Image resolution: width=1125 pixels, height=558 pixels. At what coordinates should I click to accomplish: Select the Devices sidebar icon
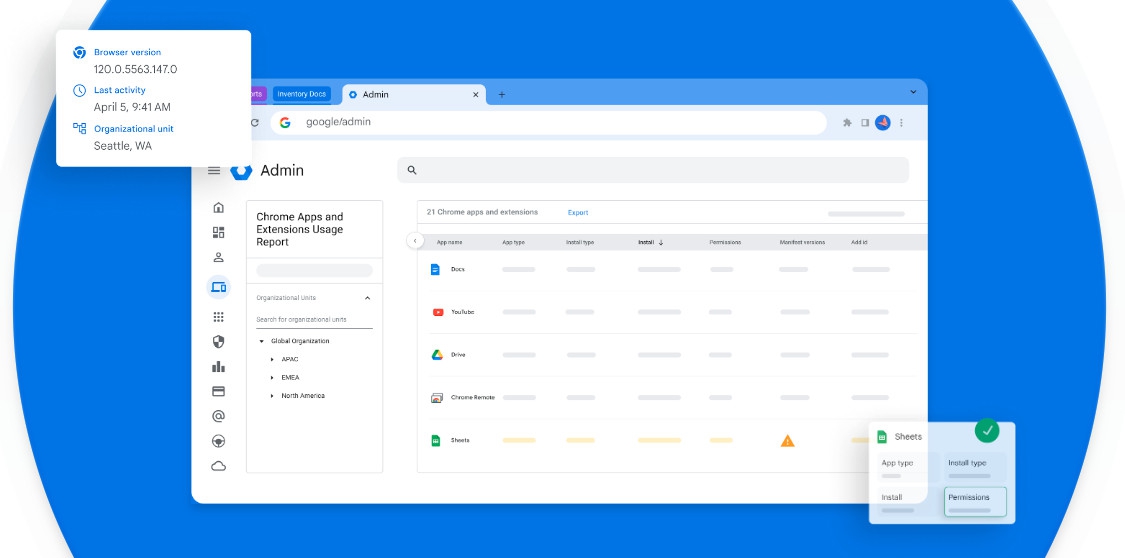click(x=219, y=288)
